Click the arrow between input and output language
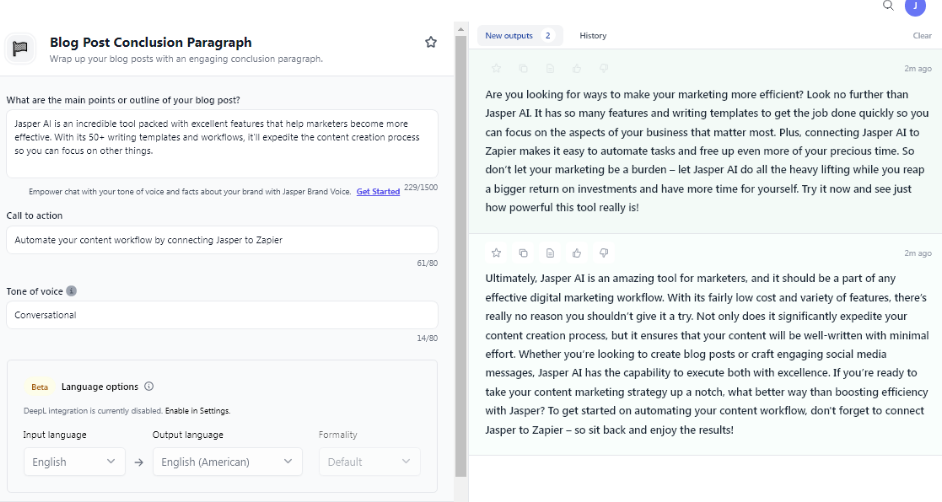 (139, 462)
